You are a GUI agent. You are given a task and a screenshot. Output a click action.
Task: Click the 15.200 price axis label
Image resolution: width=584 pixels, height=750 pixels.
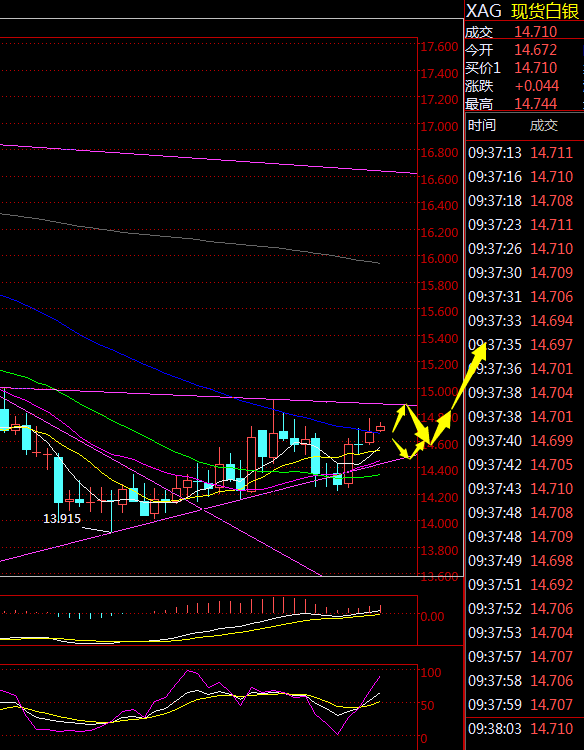[x=439, y=365]
